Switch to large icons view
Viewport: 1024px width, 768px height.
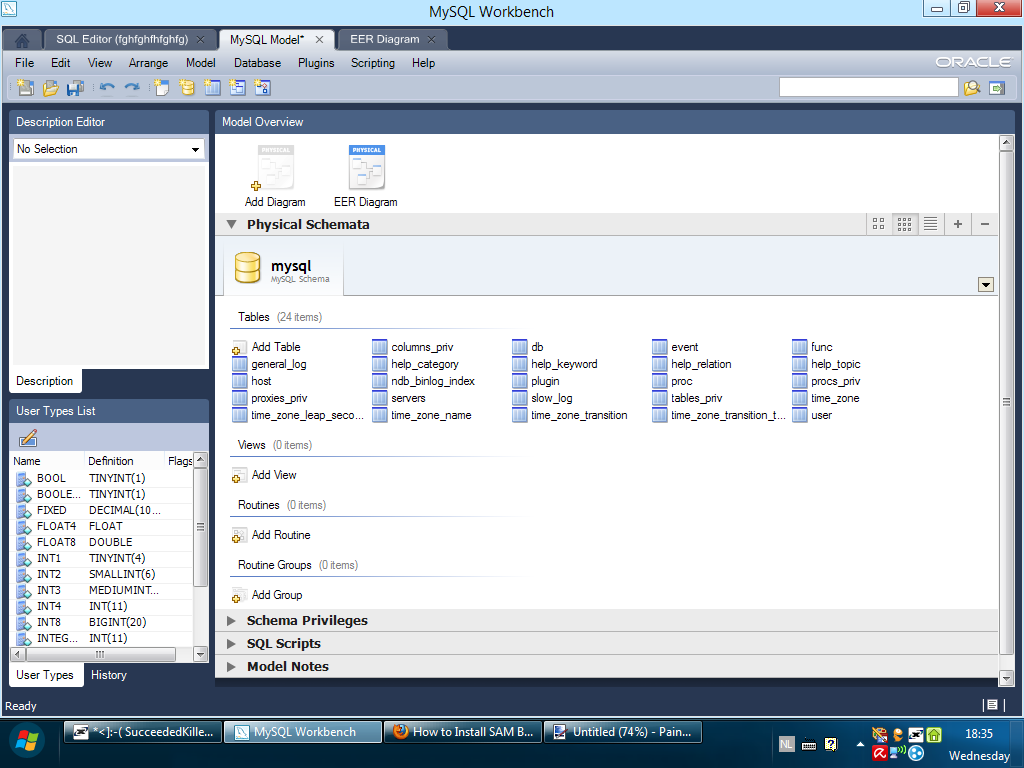click(x=878, y=224)
